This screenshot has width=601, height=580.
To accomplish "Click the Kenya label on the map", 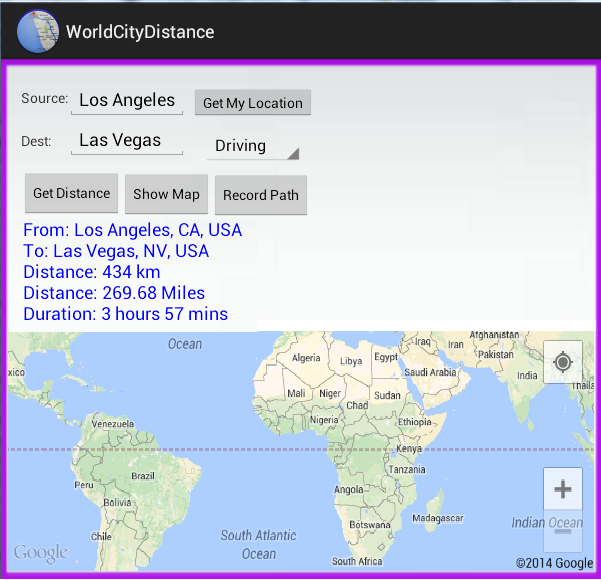I will (x=409, y=448).
